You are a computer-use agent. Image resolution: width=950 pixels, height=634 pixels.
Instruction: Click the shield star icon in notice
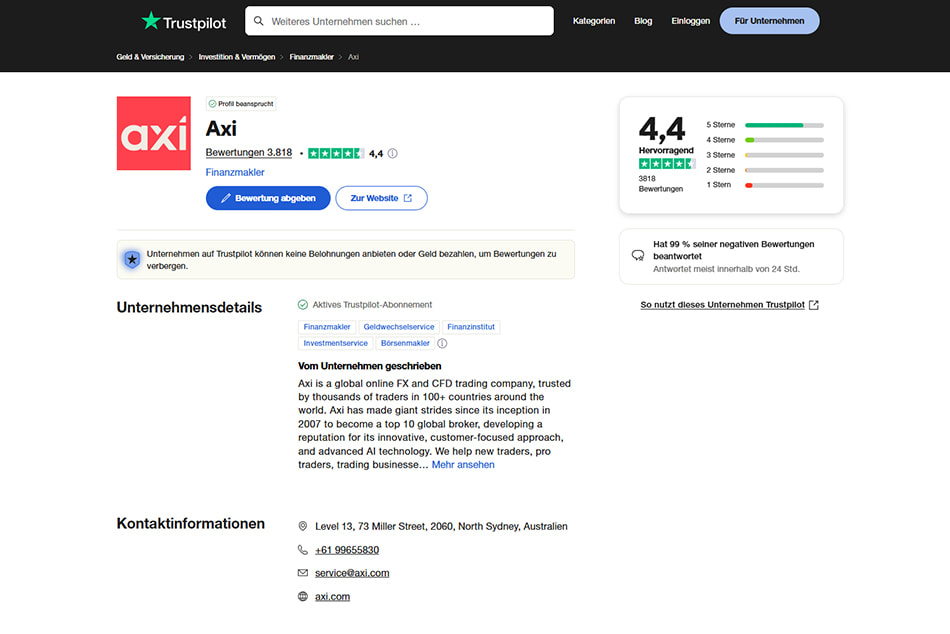[132, 259]
